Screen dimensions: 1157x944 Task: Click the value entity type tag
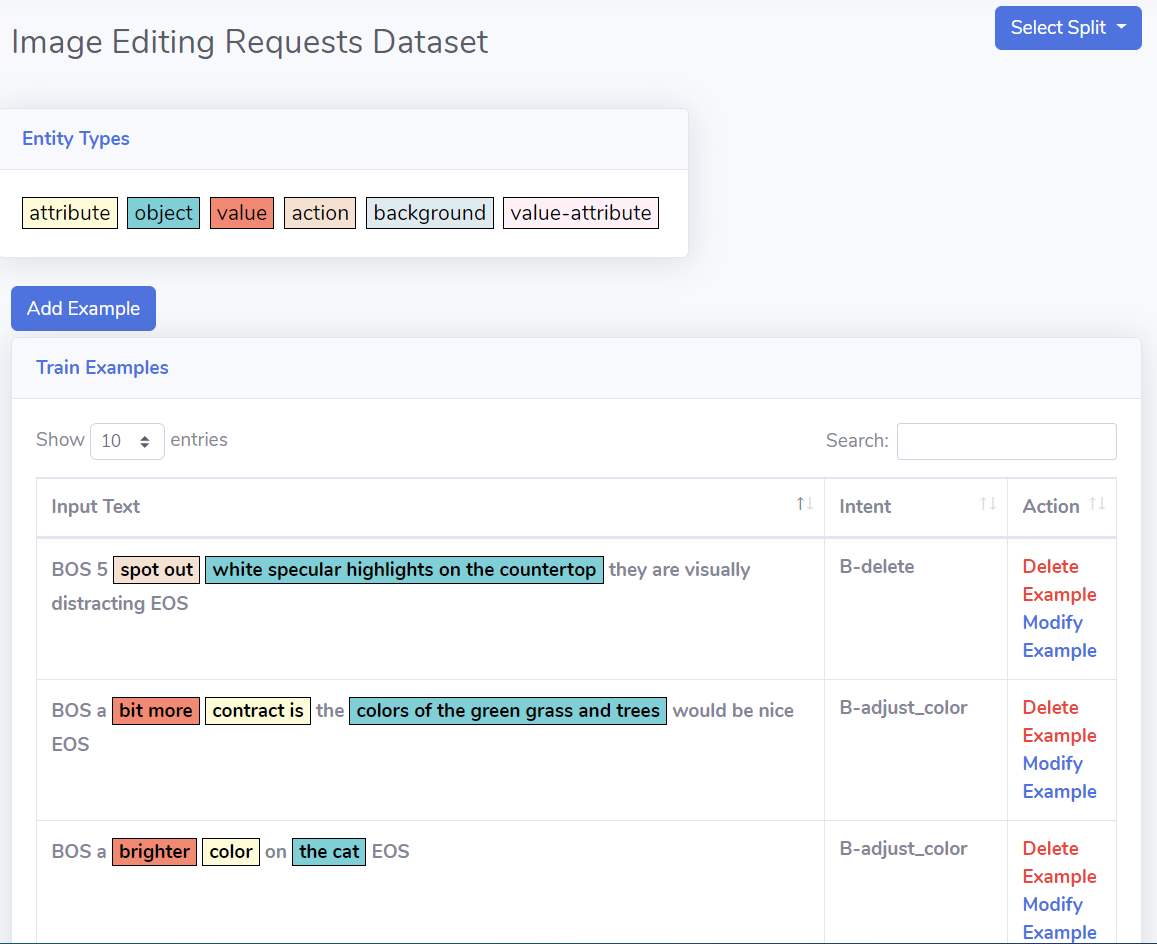241,213
